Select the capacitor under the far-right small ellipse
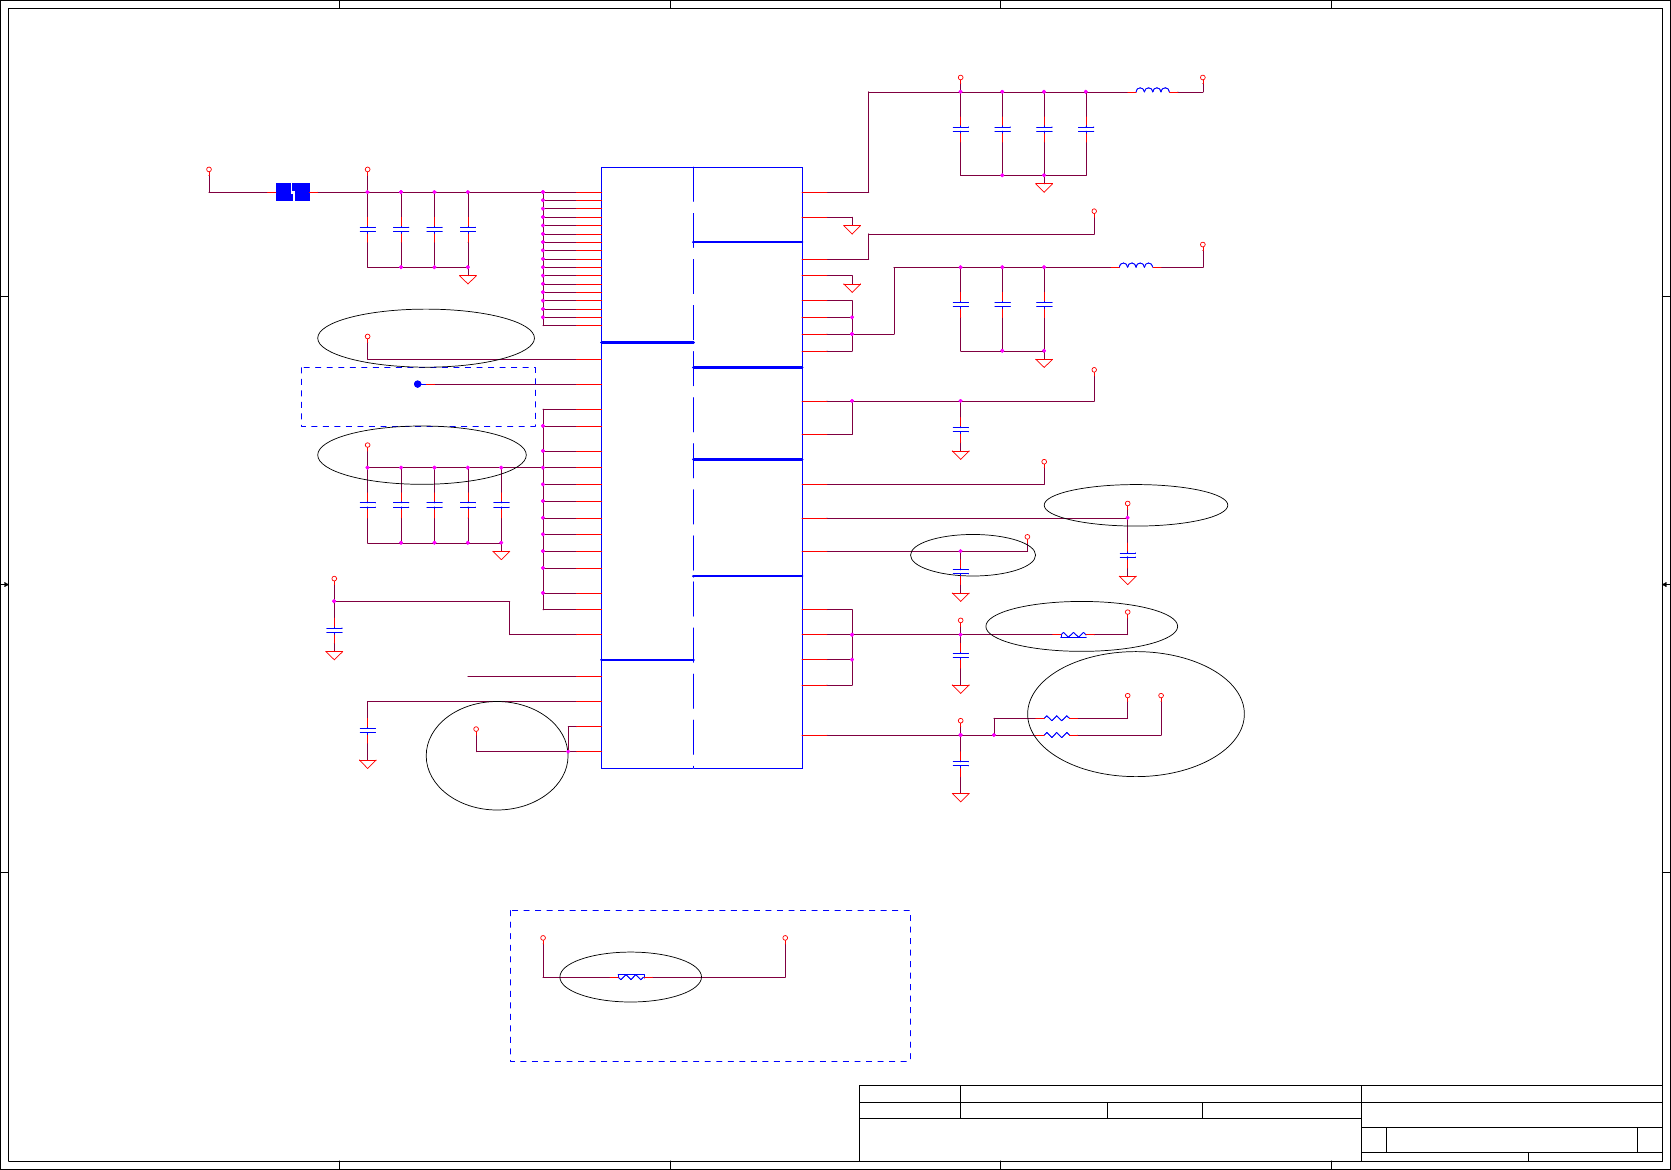 [x=1128, y=554]
